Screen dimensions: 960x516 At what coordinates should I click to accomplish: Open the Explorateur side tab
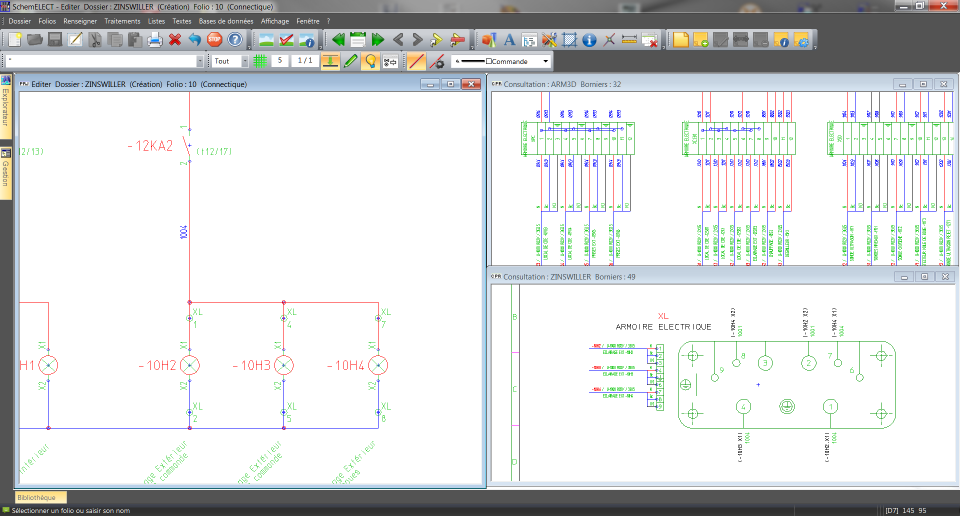click(x=6, y=108)
